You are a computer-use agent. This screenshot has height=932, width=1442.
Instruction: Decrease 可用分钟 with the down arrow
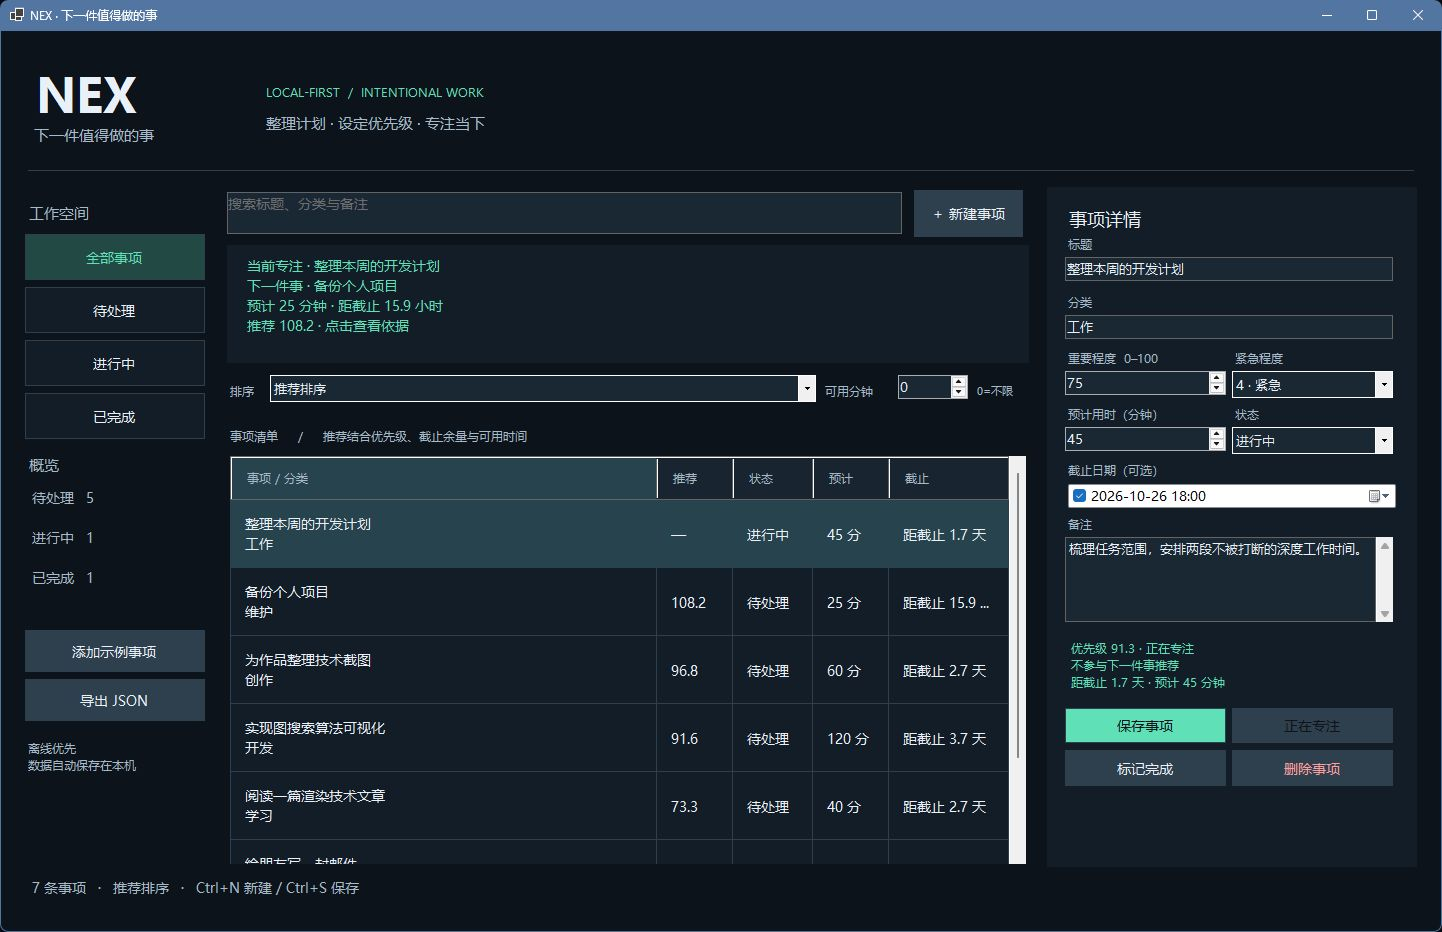(960, 392)
